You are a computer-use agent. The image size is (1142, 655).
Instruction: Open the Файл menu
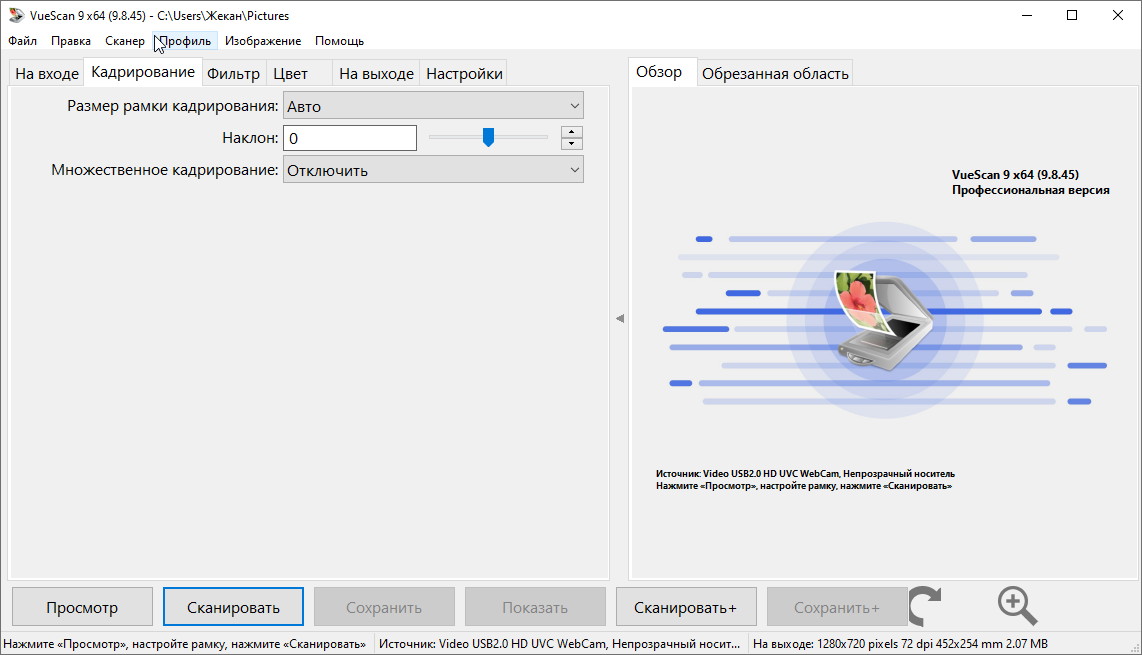click(x=23, y=41)
